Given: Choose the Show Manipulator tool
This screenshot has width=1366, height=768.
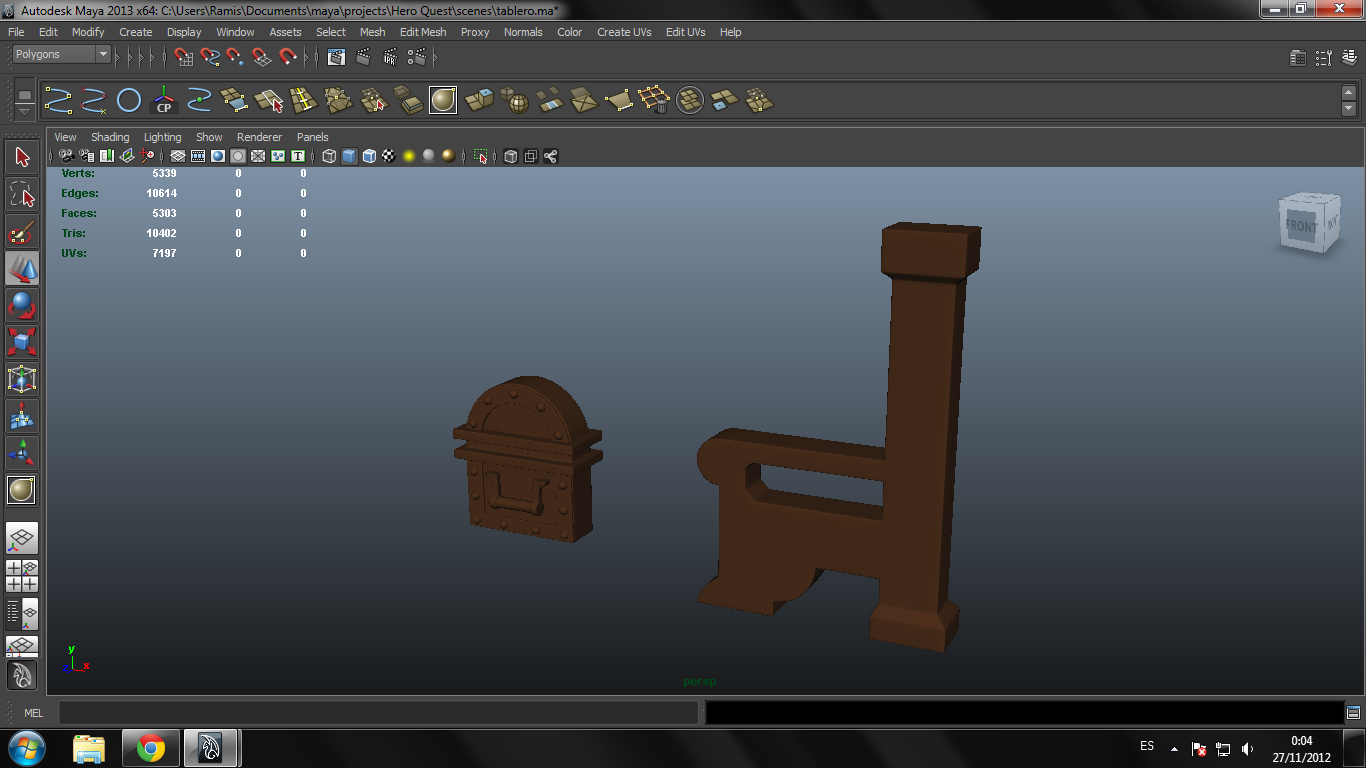Looking at the screenshot, I should point(22,453).
